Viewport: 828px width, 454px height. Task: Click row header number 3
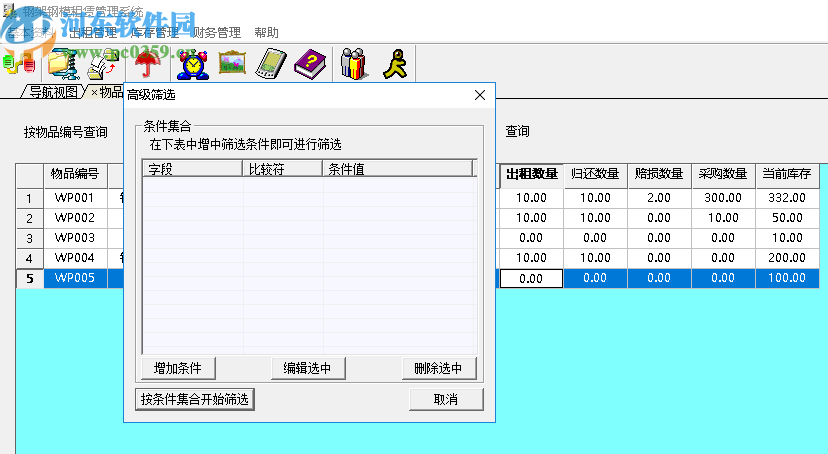30,239
